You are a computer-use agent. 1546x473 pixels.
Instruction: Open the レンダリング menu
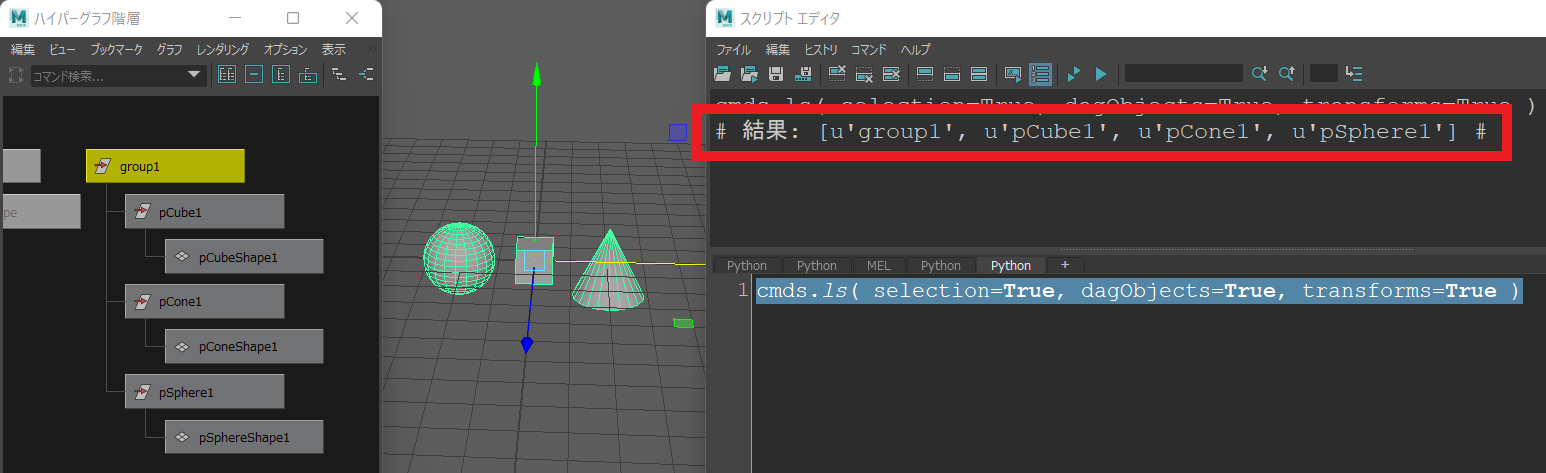(x=223, y=49)
